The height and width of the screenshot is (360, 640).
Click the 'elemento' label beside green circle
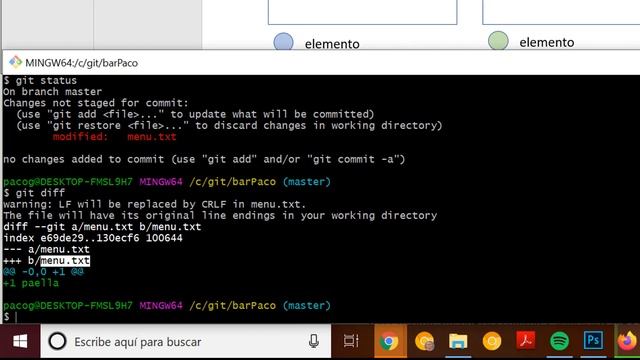[547, 42]
